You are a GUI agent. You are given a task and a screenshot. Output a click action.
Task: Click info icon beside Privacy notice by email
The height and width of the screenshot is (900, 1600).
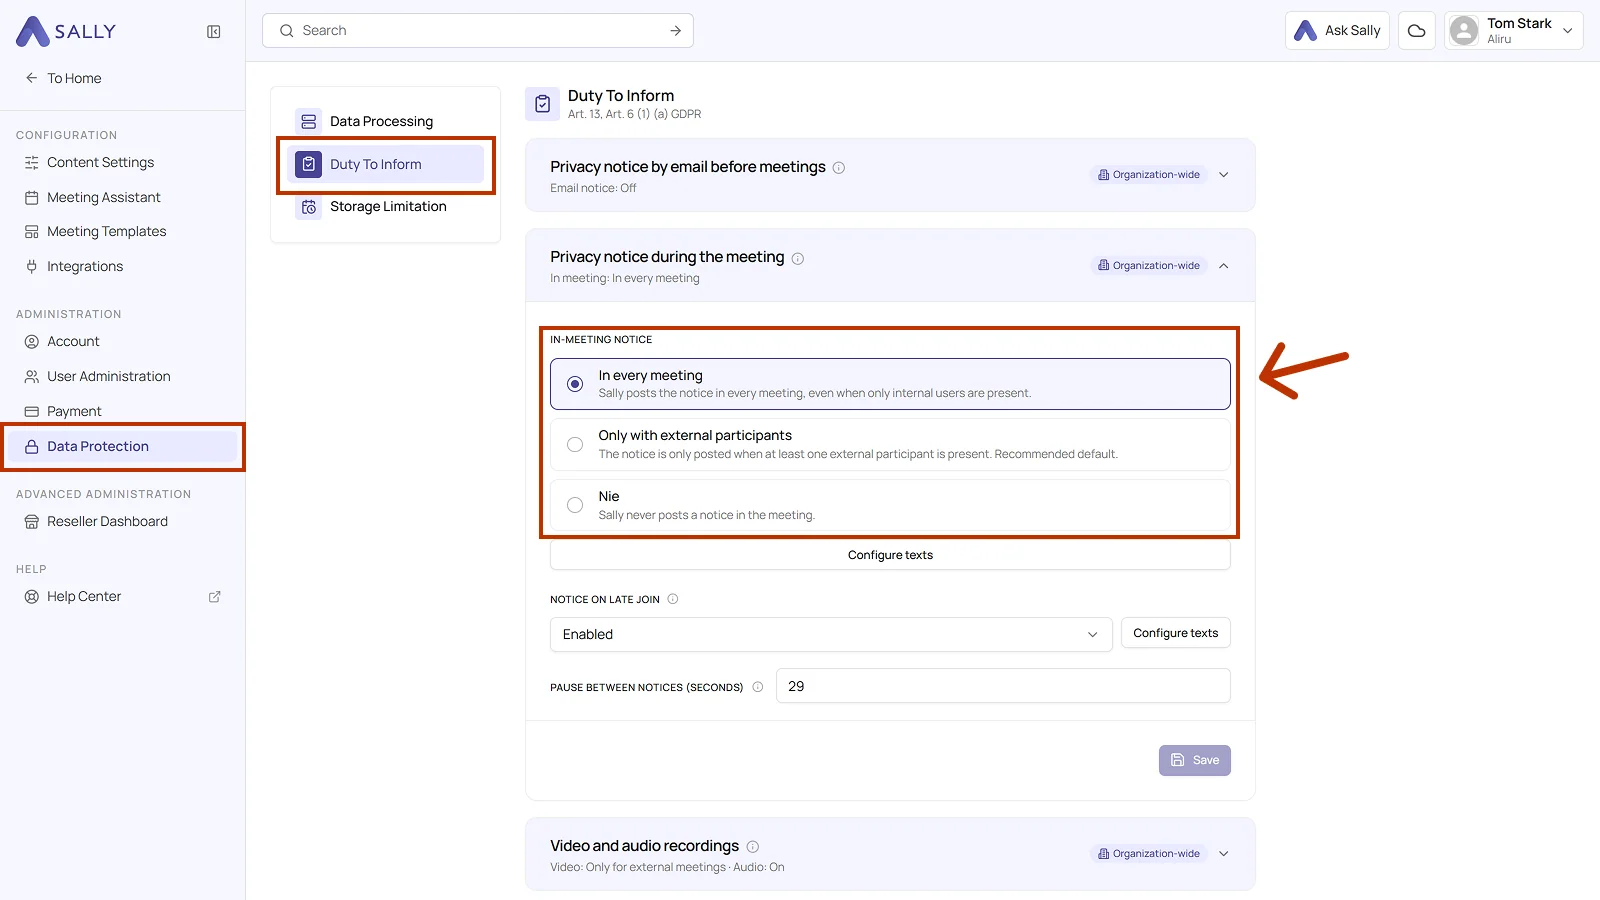[x=839, y=168]
